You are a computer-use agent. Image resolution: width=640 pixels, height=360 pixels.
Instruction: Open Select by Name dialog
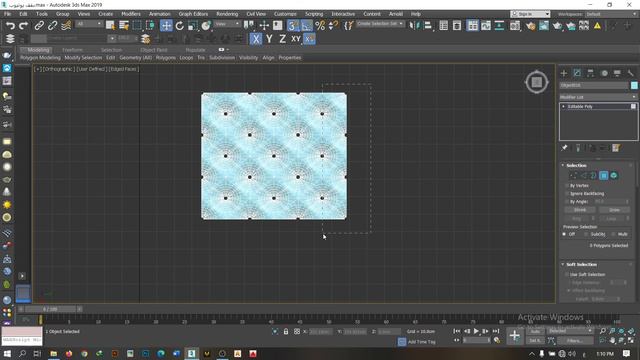tap(124, 26)
